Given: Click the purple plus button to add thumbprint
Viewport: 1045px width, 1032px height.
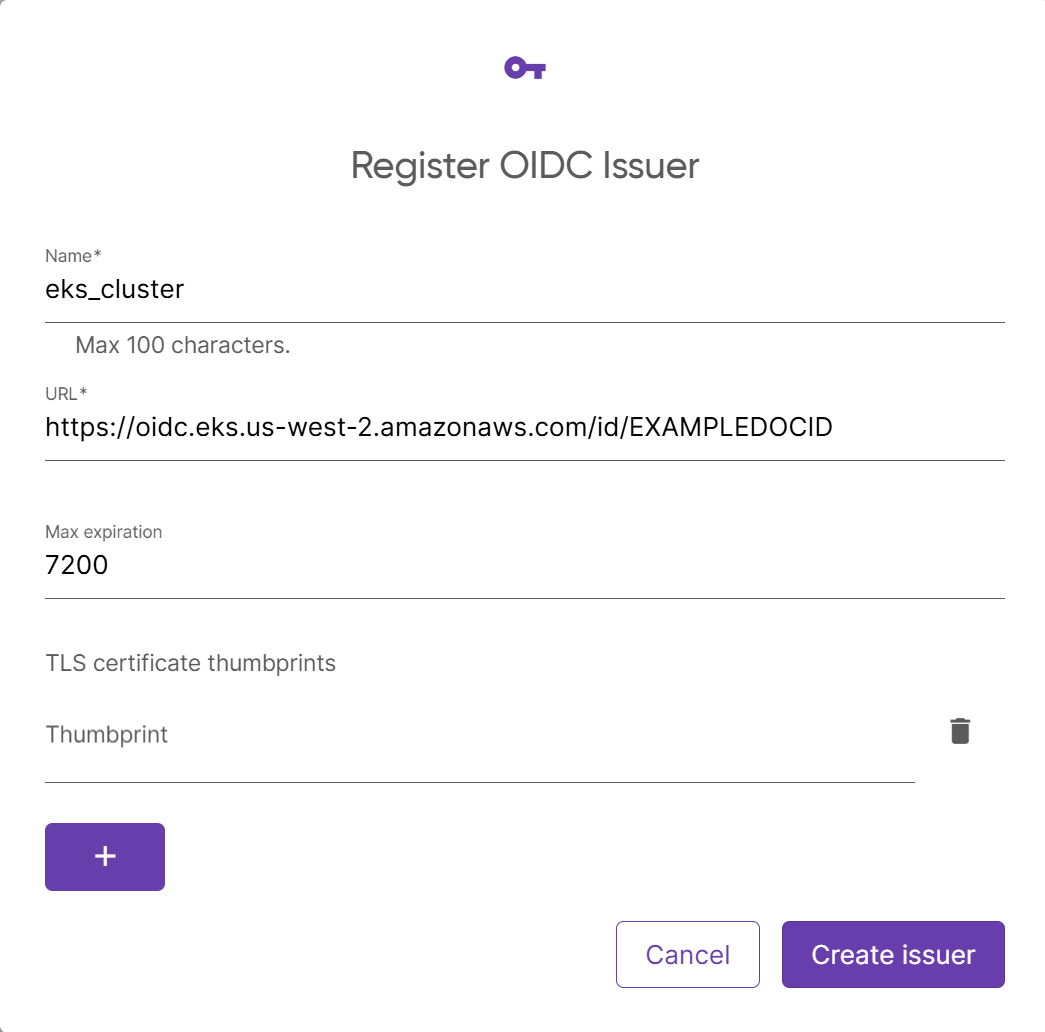Looking at the screenshot, I should click(104, 856).
